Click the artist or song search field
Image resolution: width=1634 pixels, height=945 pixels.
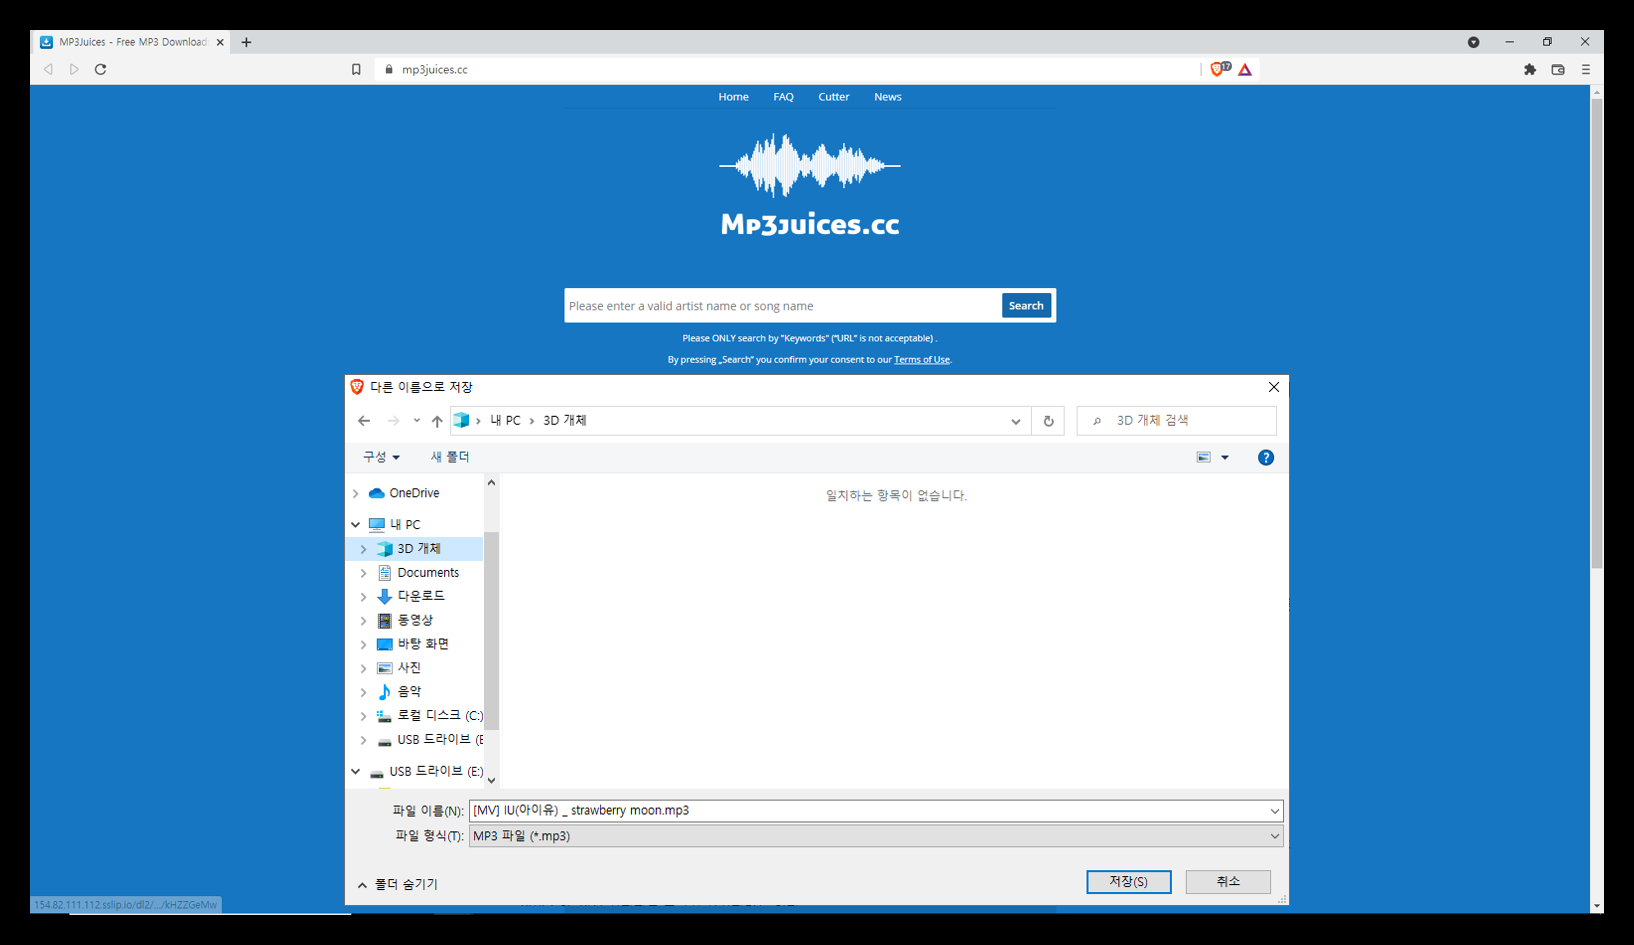pos(782,306)
